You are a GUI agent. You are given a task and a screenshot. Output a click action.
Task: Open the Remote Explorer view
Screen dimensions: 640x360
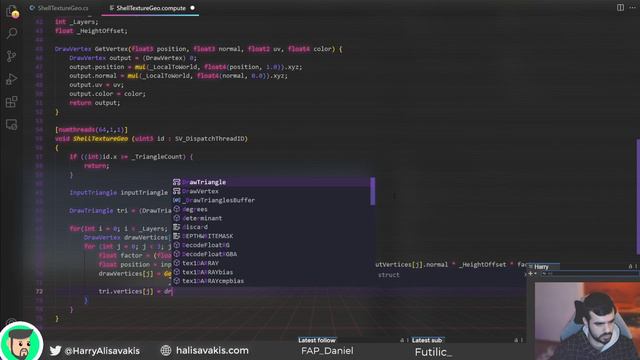pyautogui.click(x=12, y=124)
